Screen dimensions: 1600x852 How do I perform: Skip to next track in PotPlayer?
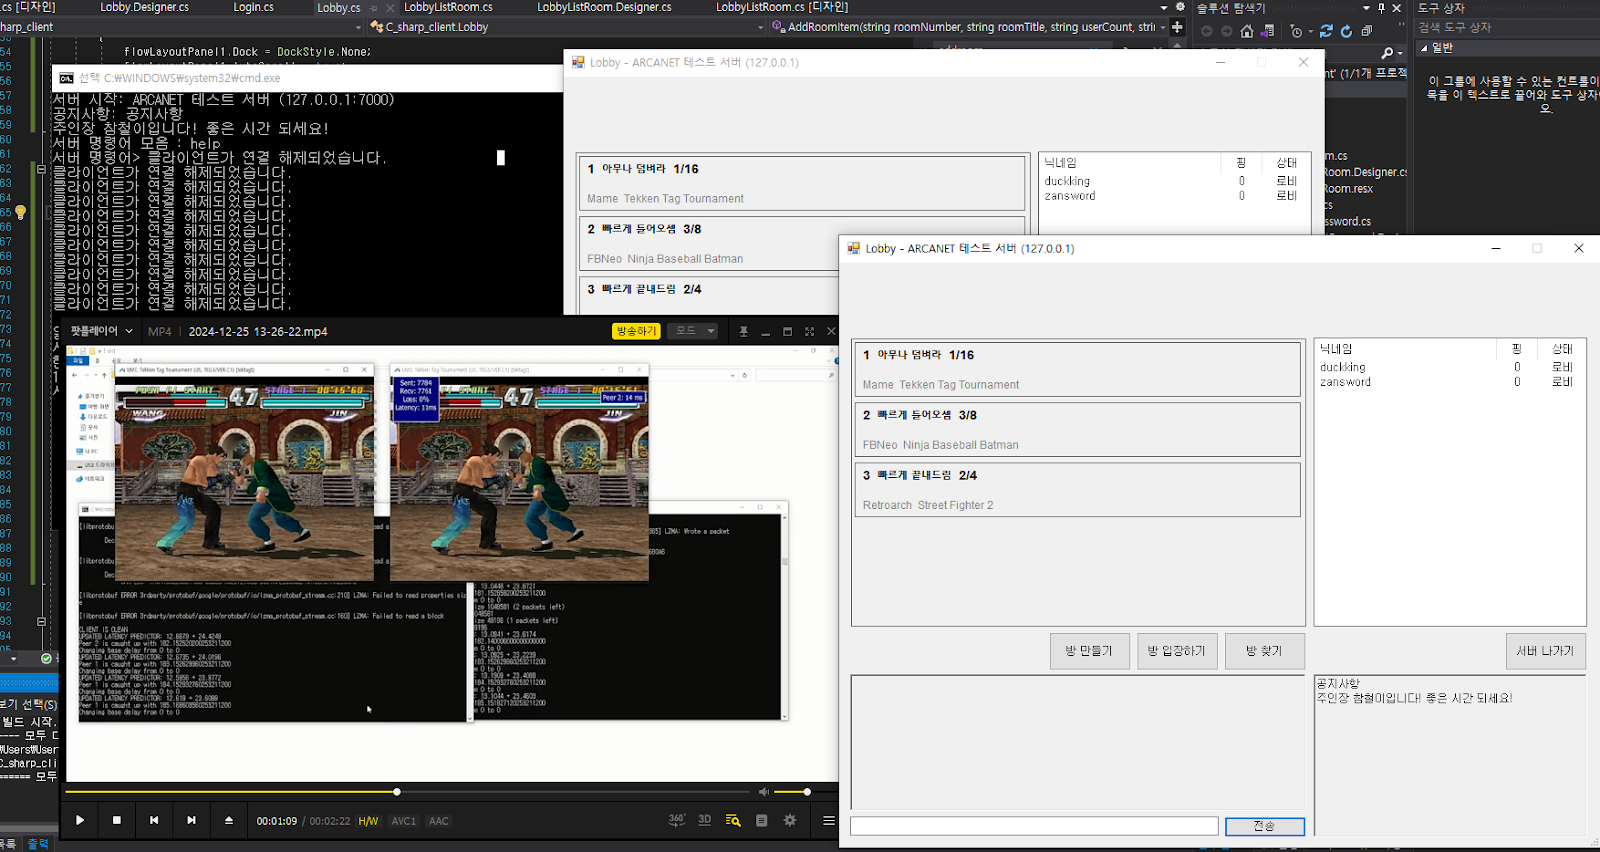coord(191,820)
